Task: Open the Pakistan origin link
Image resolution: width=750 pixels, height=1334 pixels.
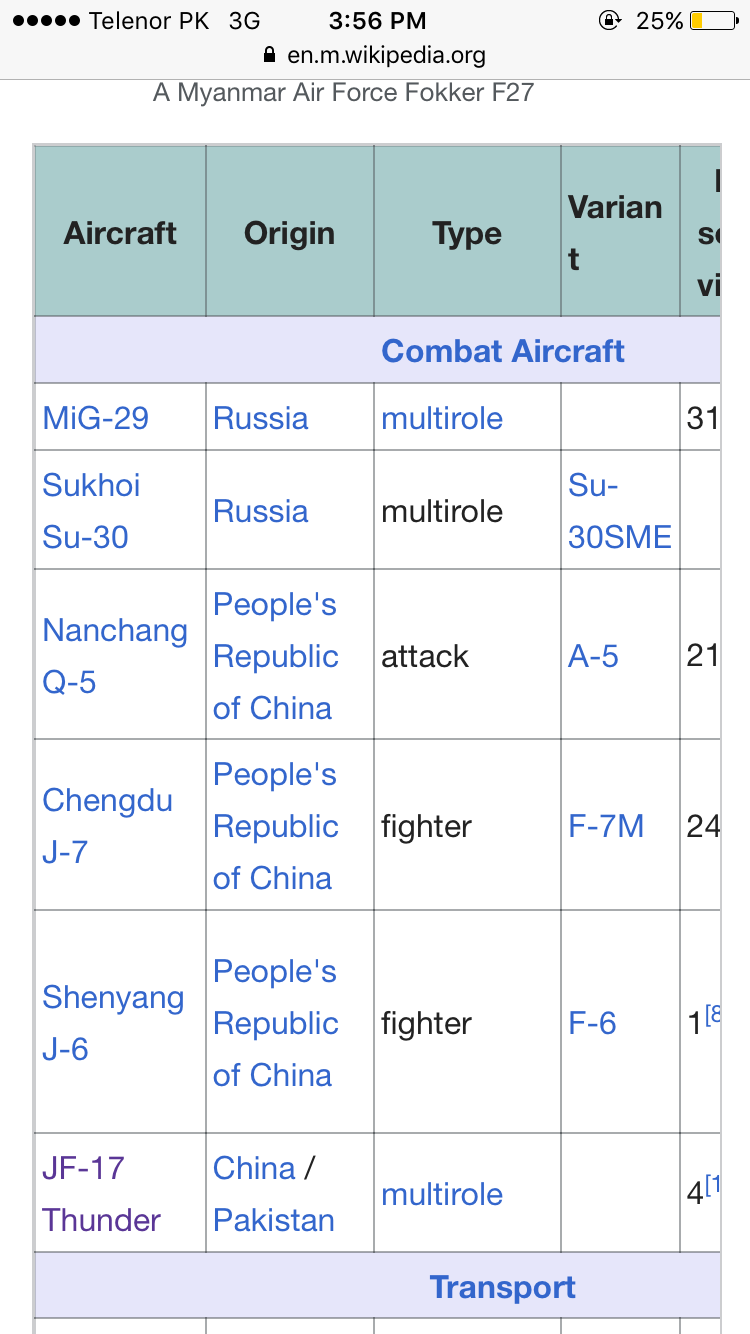Action: click(x=274, y=1220)
